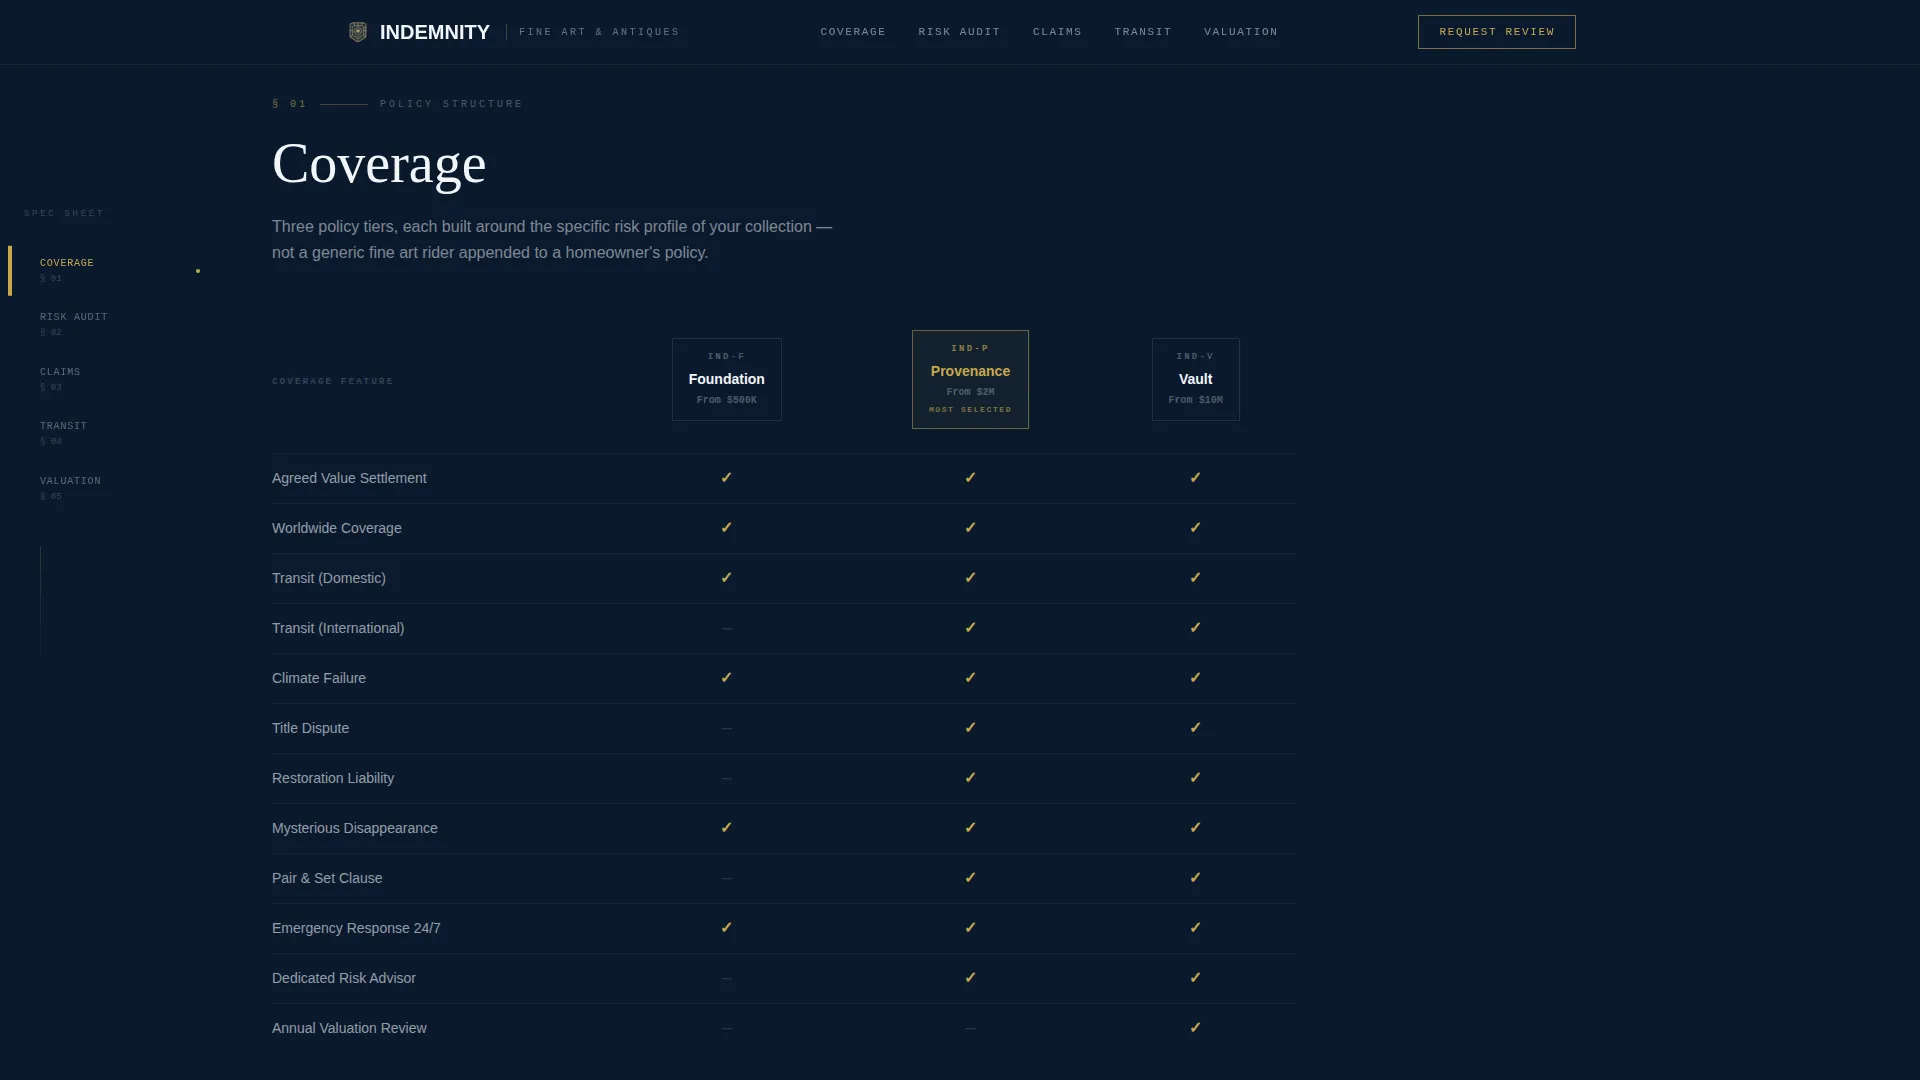The height and width of the screenshot is (1080, 1920).
Task: Click Foundation checkmark for Mysterious Disappearance
Action: click(x=726, y=828)
